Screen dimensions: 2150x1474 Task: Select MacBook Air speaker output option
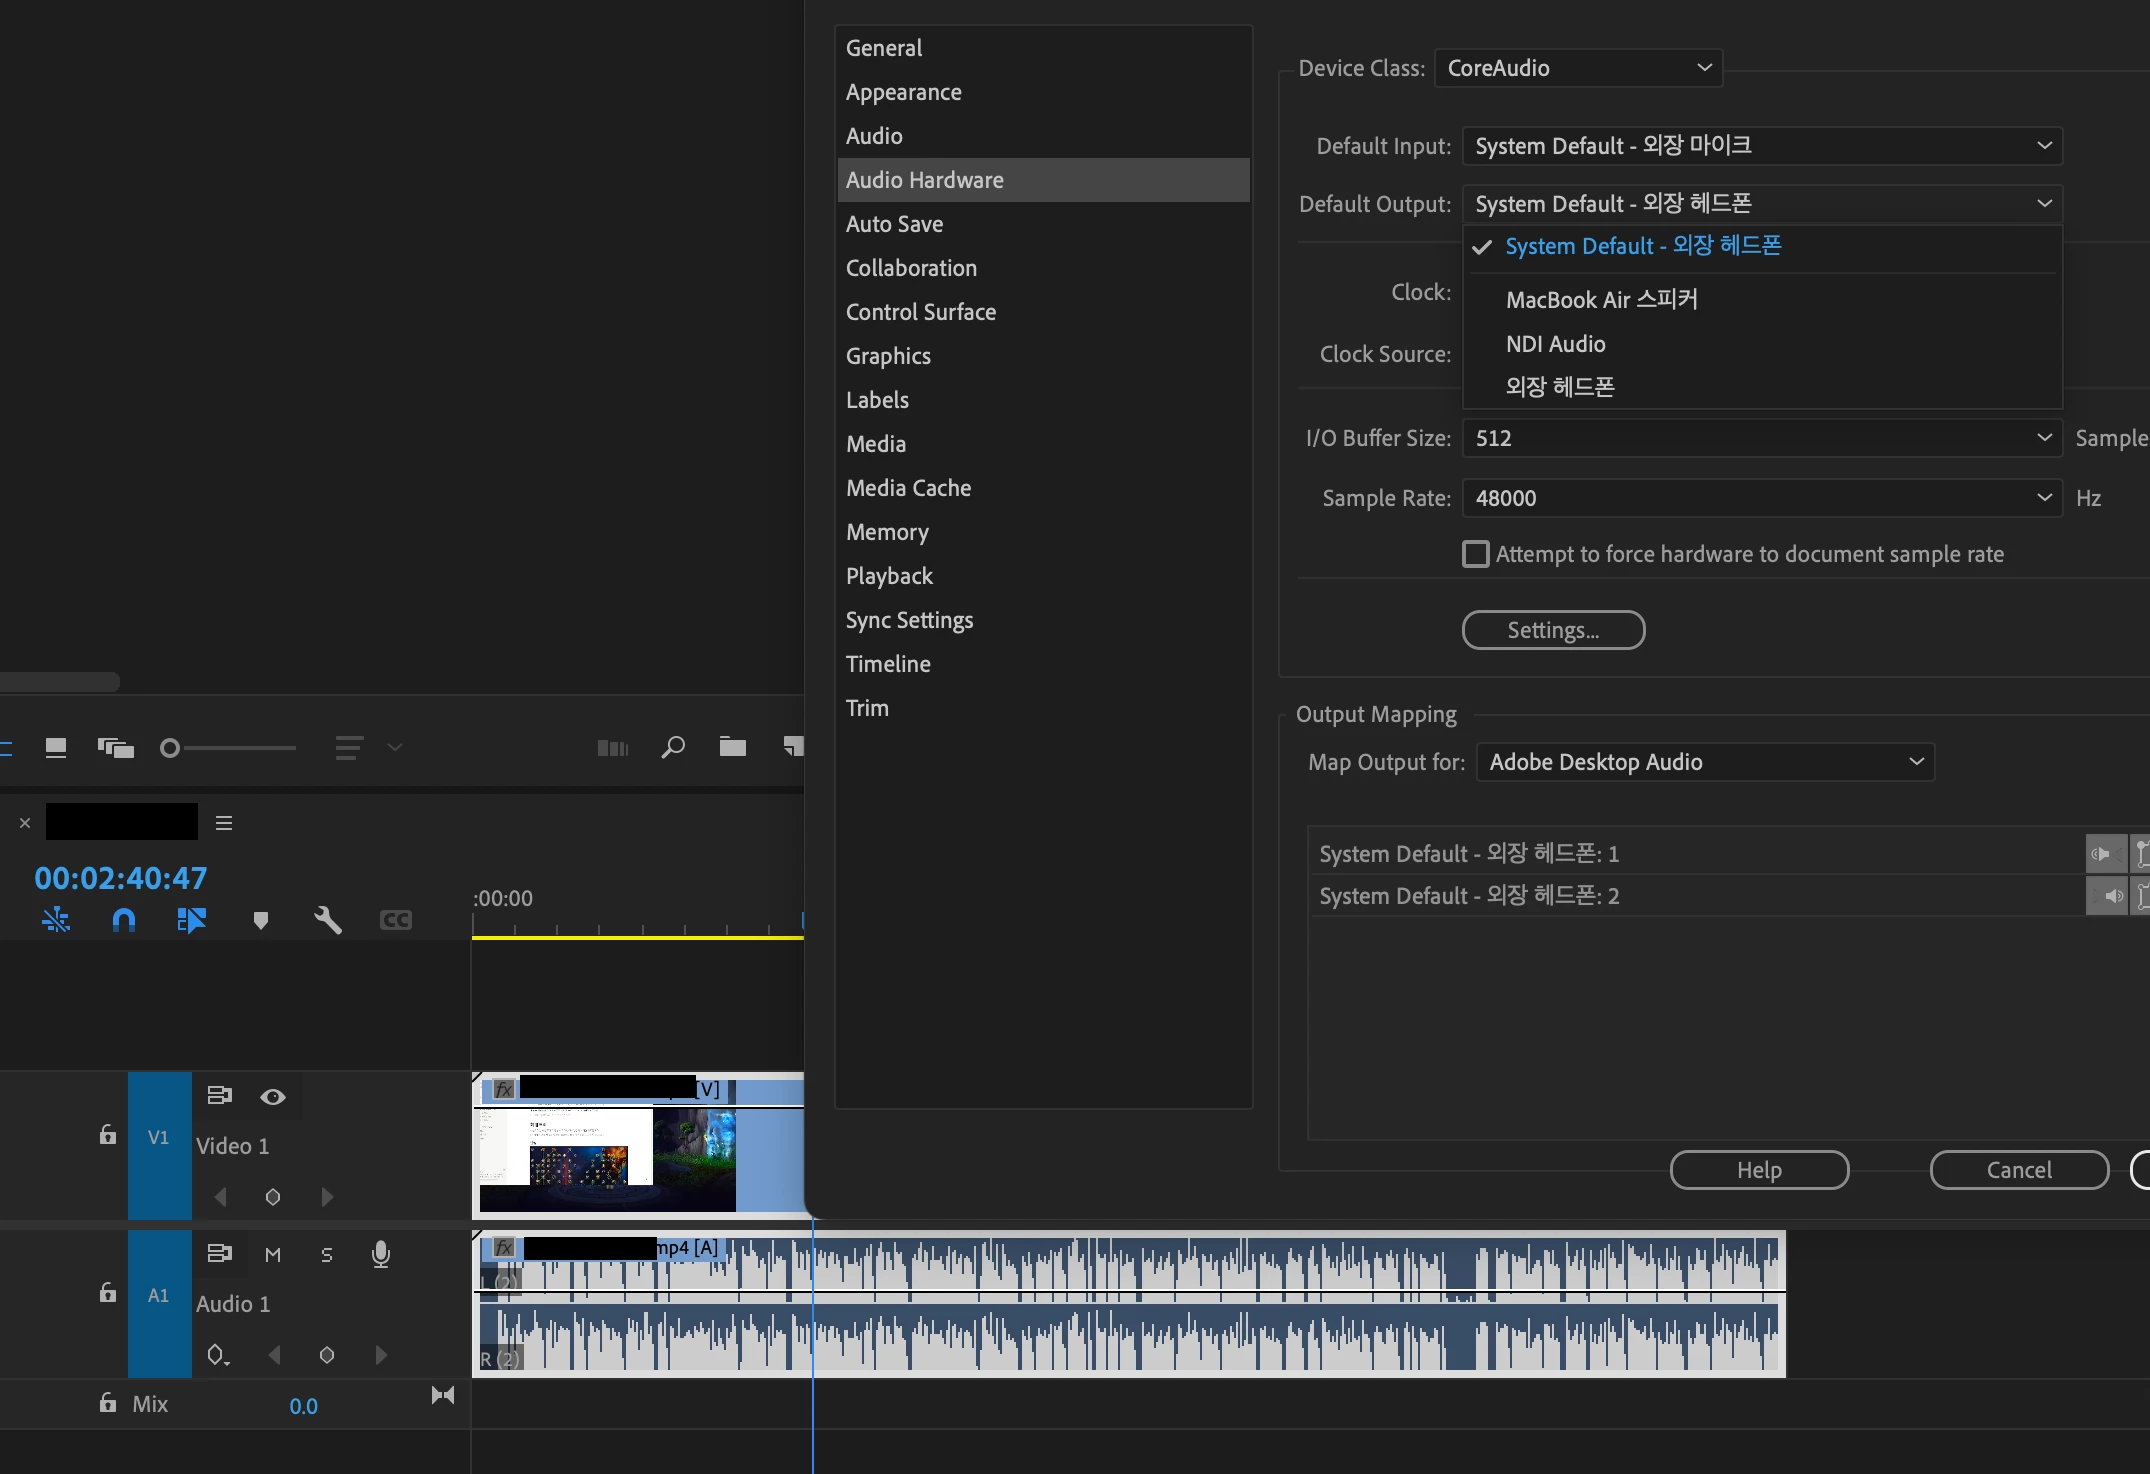[1602, 300]
